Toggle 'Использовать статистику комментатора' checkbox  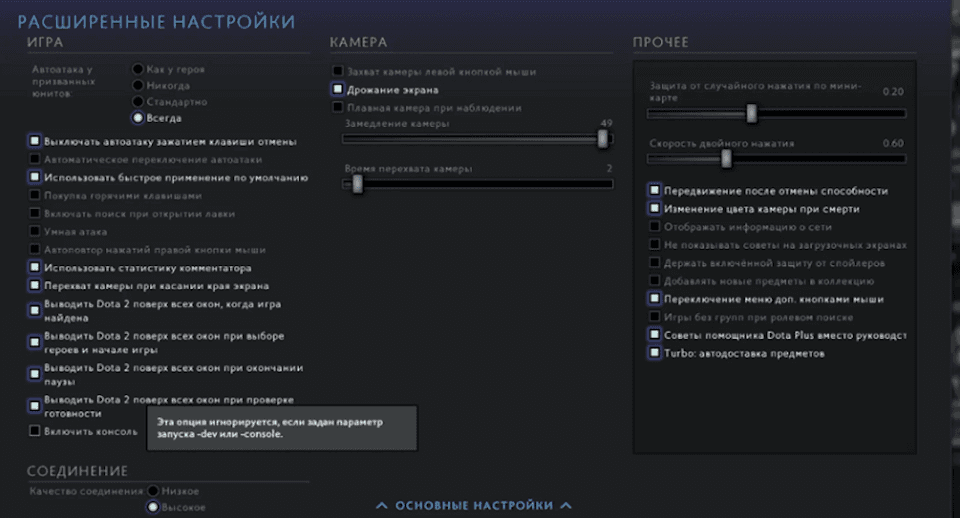pos(35,268)
